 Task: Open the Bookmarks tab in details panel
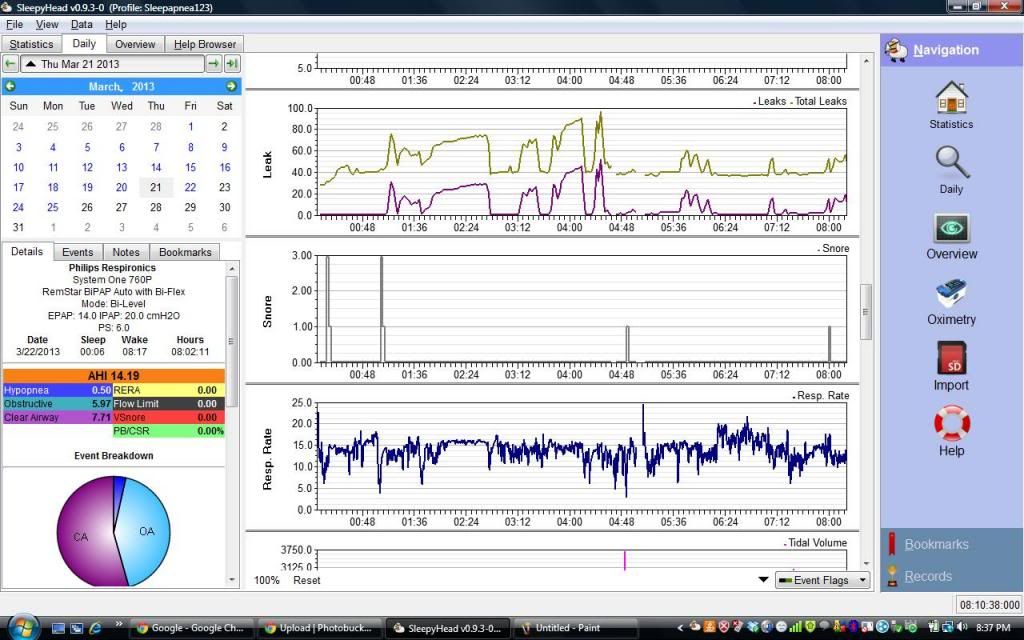185,252
